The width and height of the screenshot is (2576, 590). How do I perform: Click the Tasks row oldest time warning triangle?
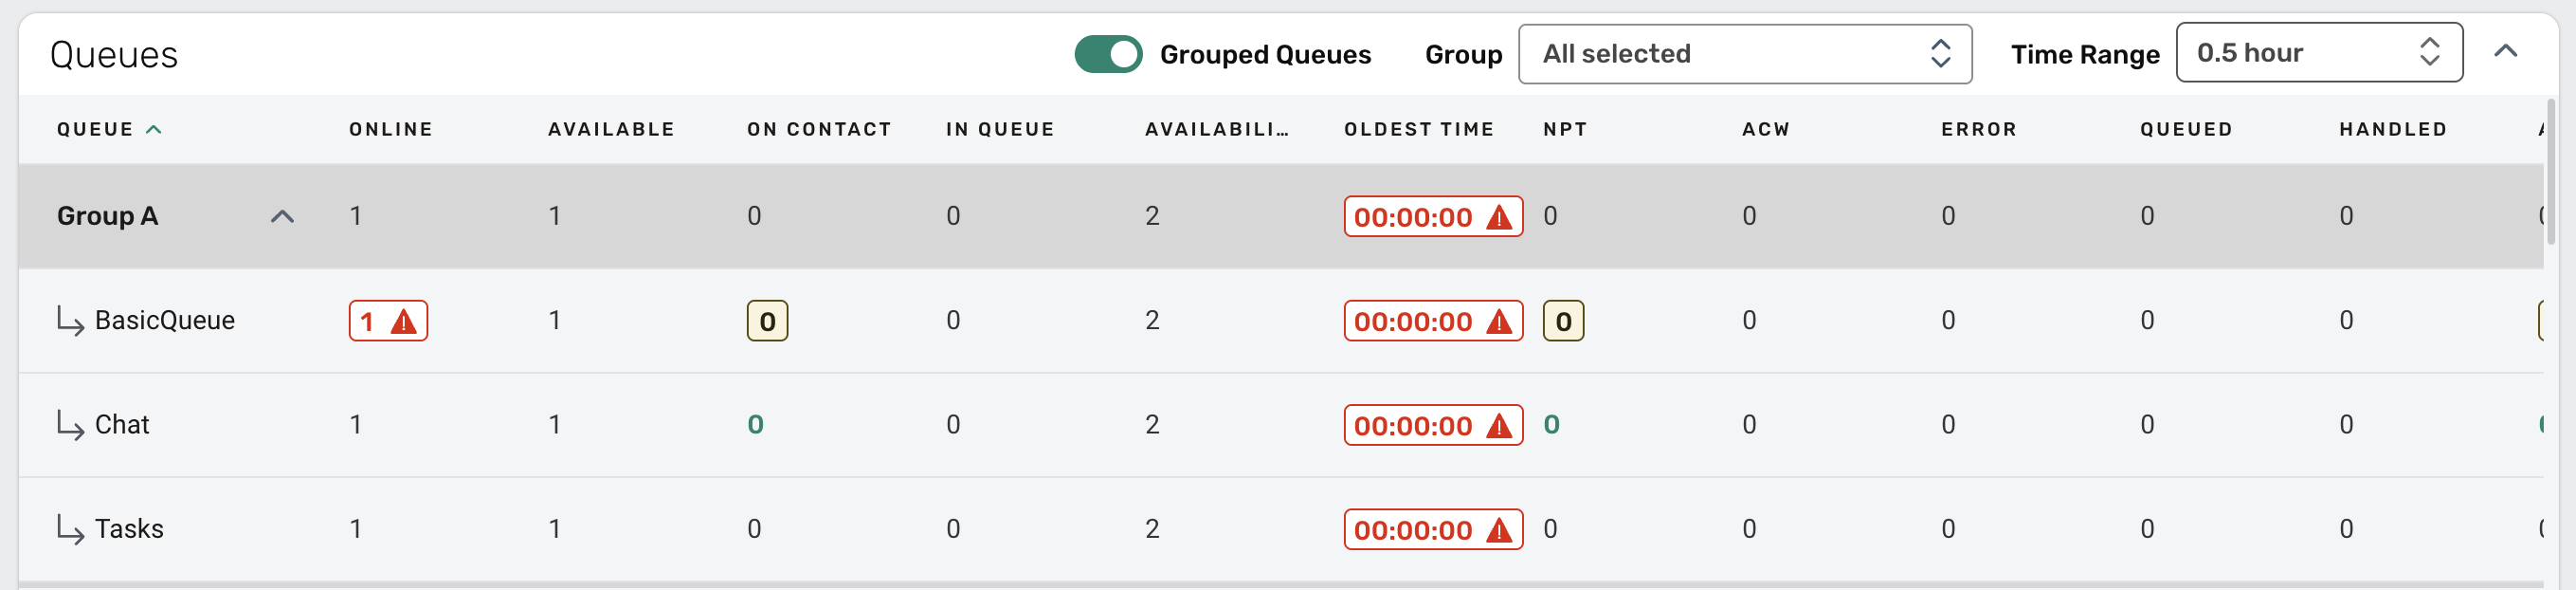pyautogui.click(x=1498, y=530)
